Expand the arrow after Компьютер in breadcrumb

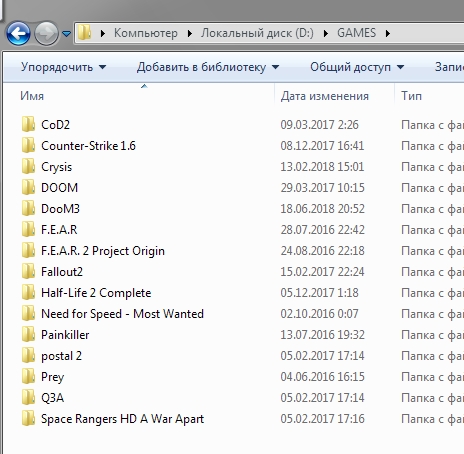pyautogui.click(x=189, y=33)
